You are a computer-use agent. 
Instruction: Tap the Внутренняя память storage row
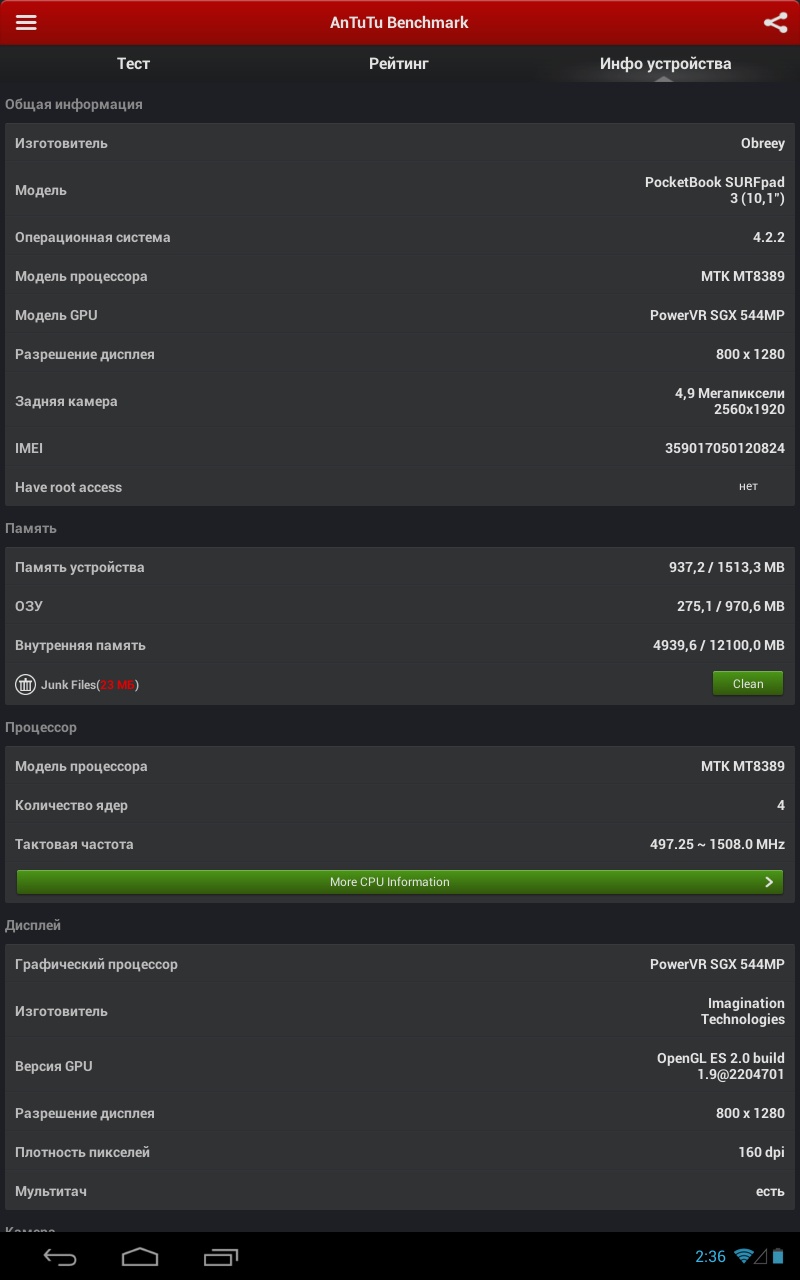[400, 646]
